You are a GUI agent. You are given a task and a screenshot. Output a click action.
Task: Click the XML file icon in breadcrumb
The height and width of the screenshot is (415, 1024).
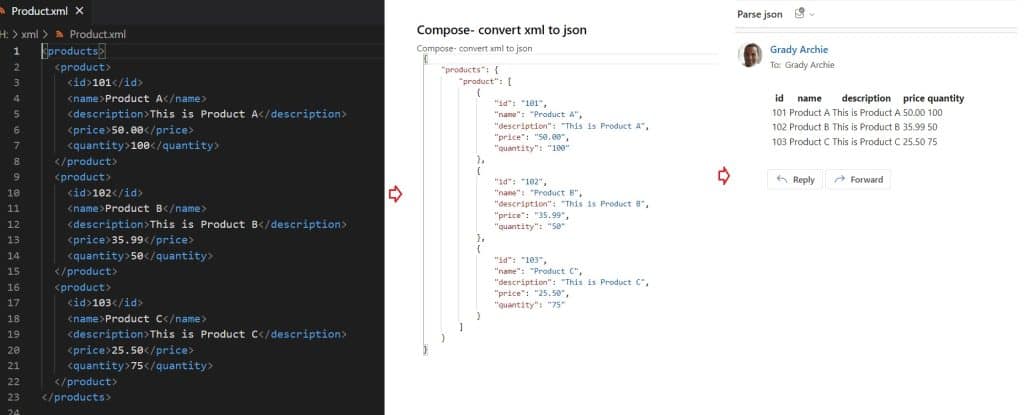(58, 34)
